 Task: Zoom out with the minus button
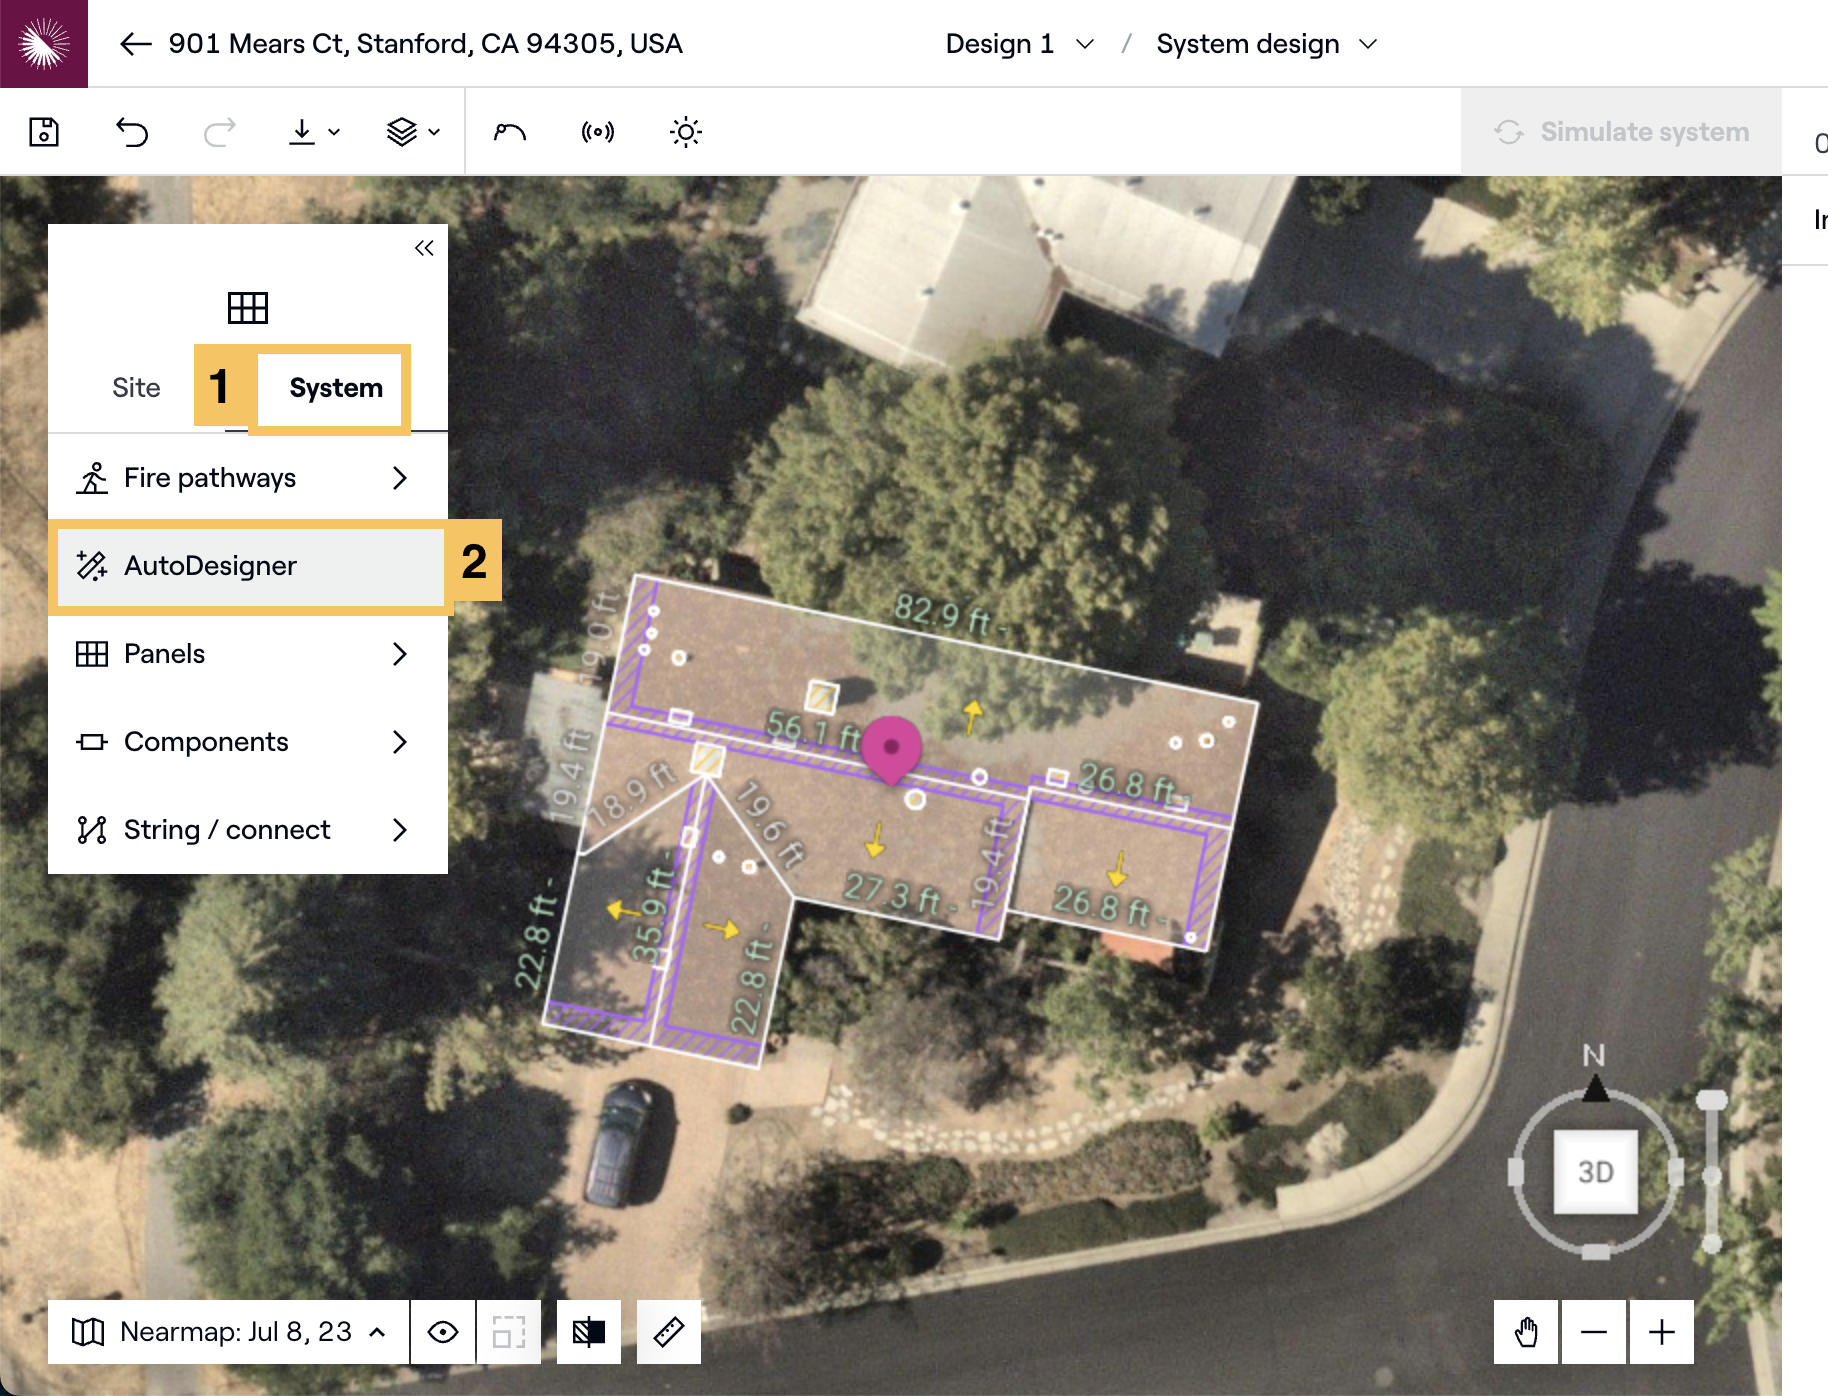(1593, 1332)
